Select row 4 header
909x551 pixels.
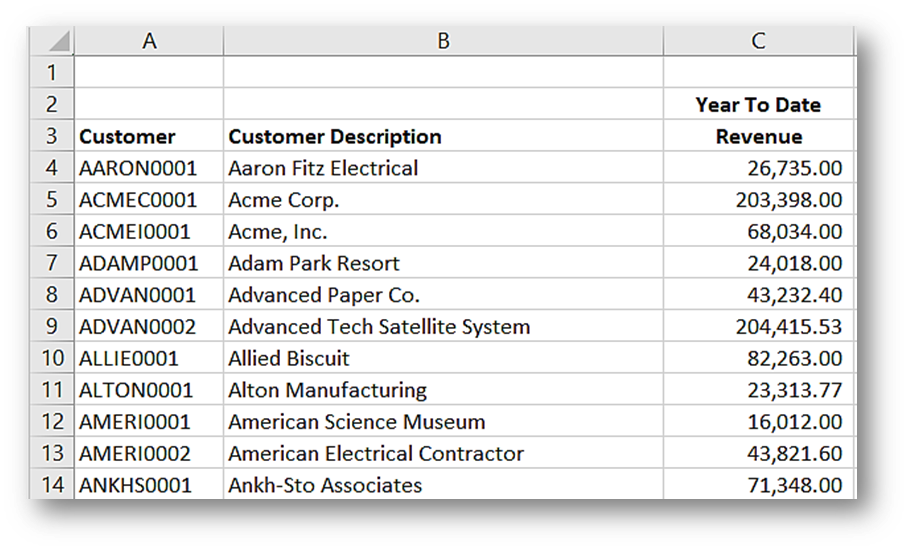pos(52,168)
